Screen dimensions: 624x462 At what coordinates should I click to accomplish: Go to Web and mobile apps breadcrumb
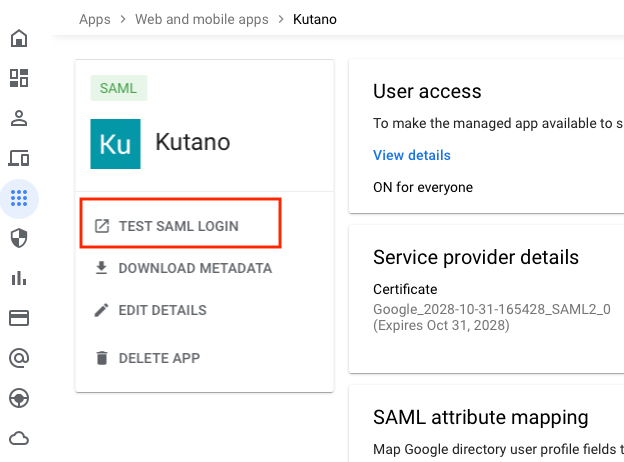tap(202, 19)
